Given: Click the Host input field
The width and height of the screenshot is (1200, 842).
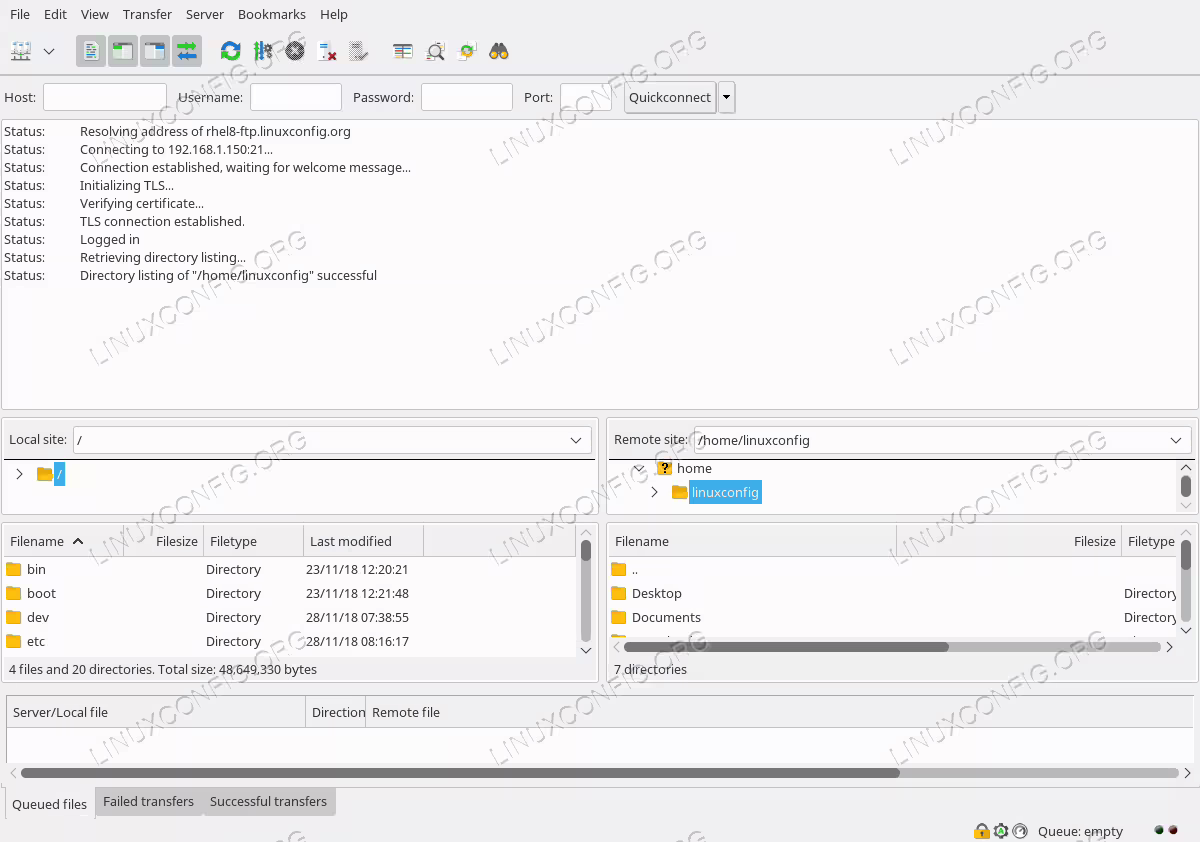Looking at the screenshot, I should coord(105,97).
